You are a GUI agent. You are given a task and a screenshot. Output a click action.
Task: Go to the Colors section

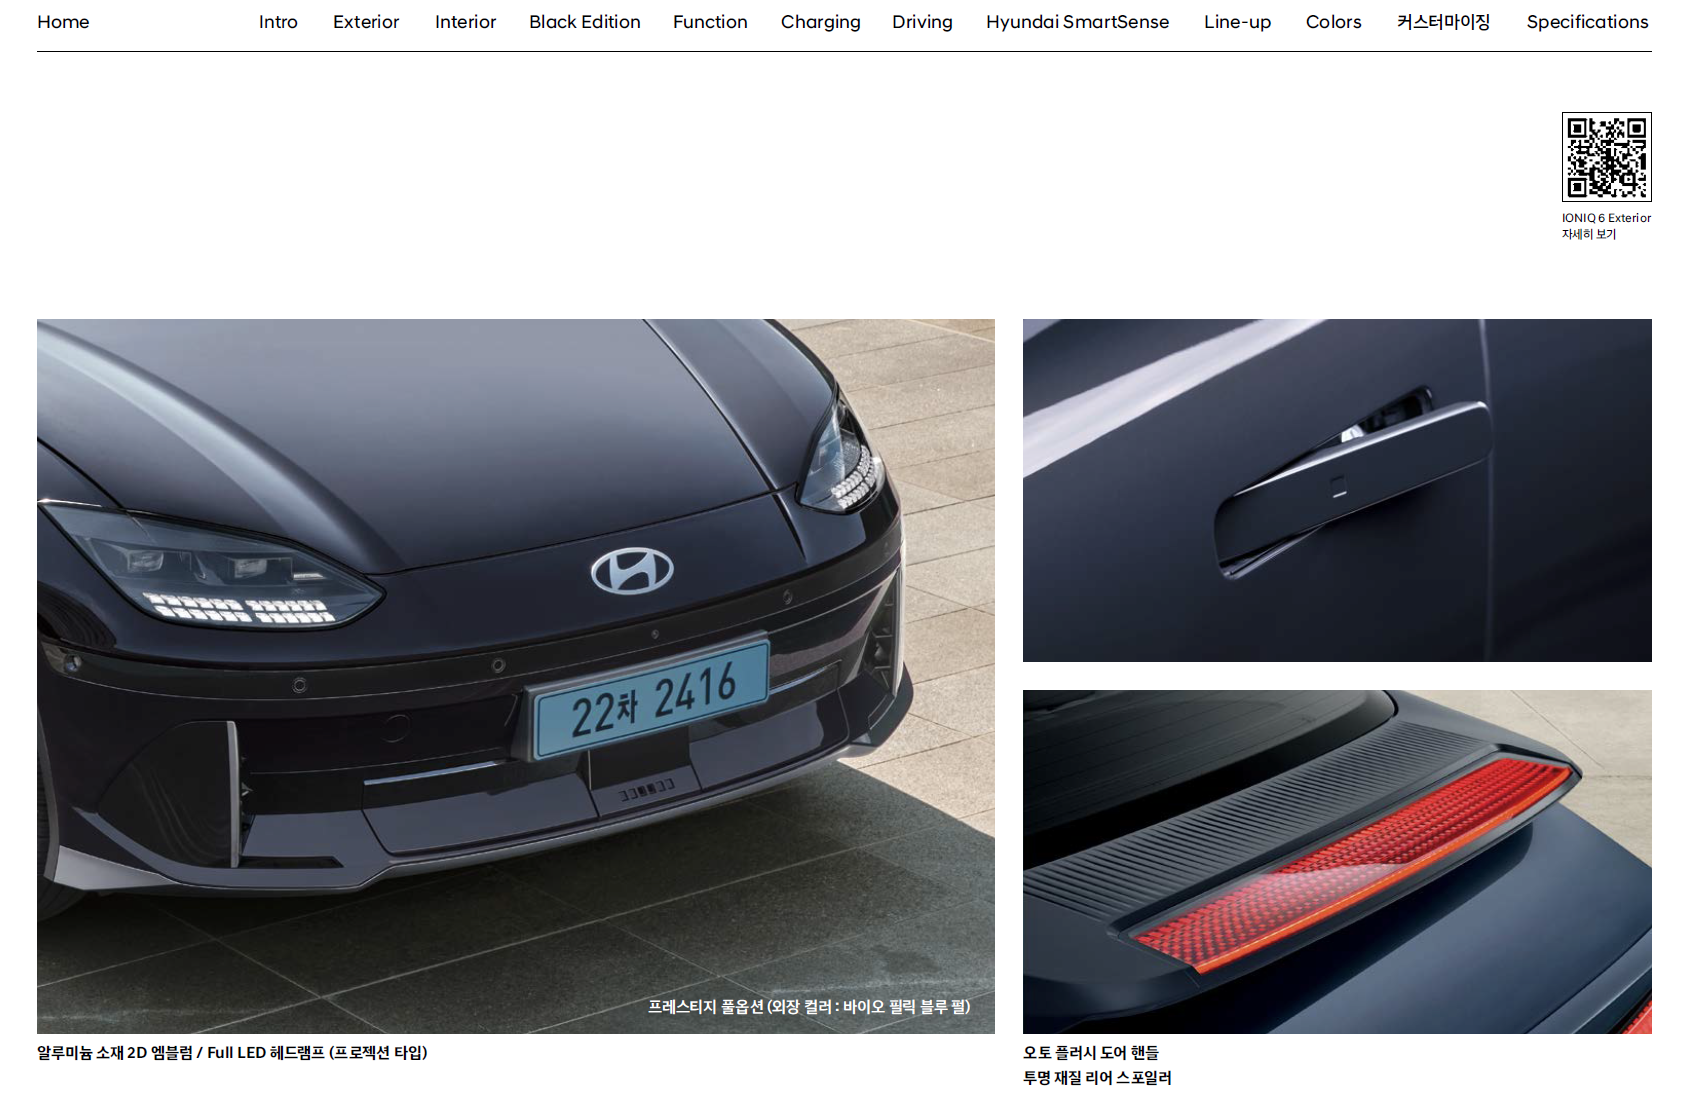tap(1333, 22)
